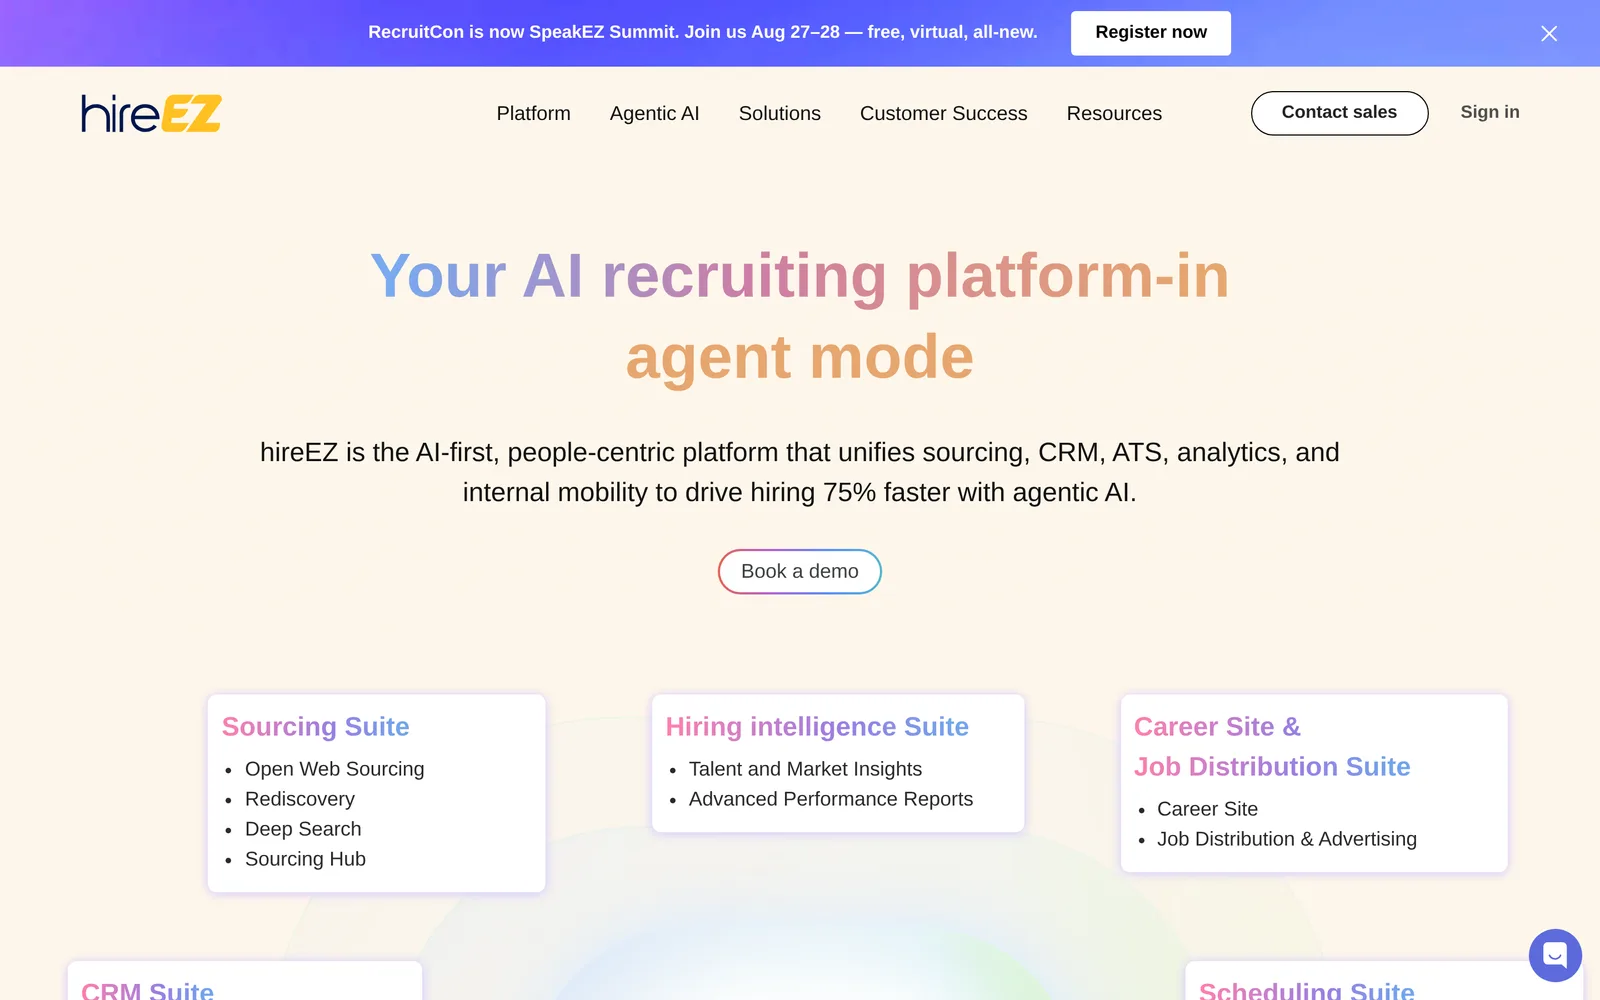The width and height of the screenshot is (1600, 1000).
Task: Click the Contact sales button
Action: click(x=1339, y=113)
